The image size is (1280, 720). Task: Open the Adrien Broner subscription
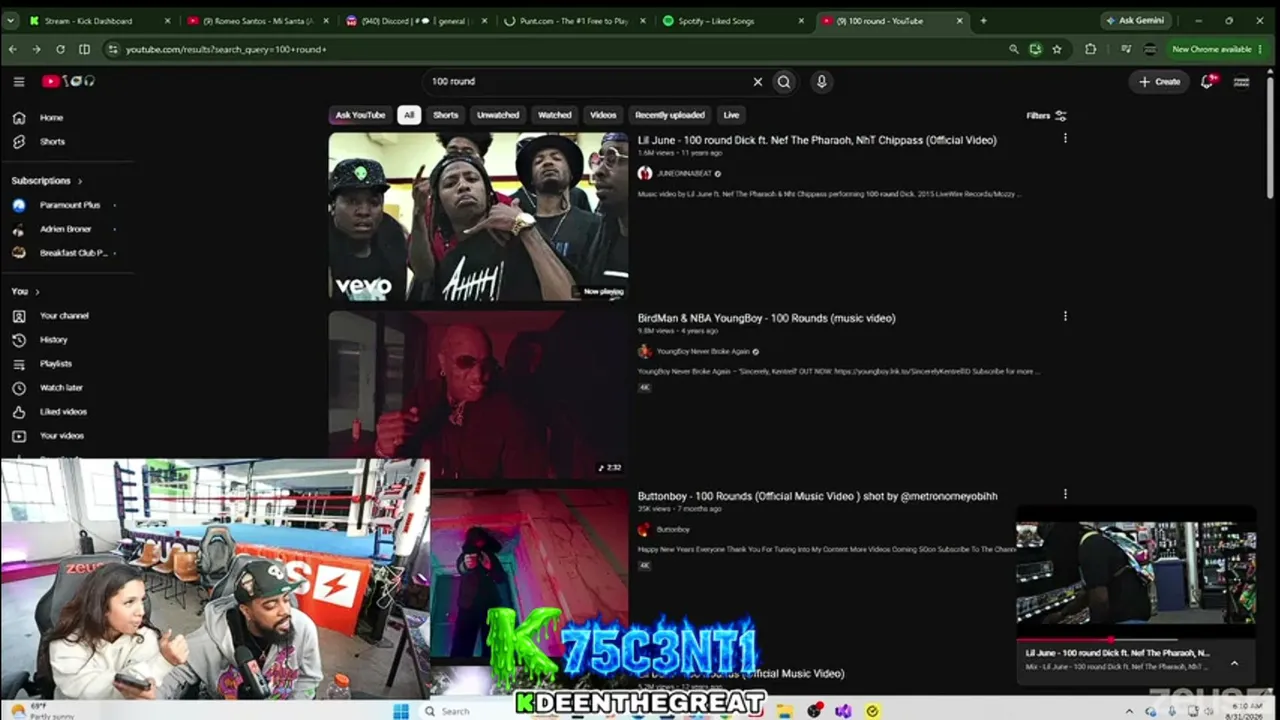(x=67, y=229)
